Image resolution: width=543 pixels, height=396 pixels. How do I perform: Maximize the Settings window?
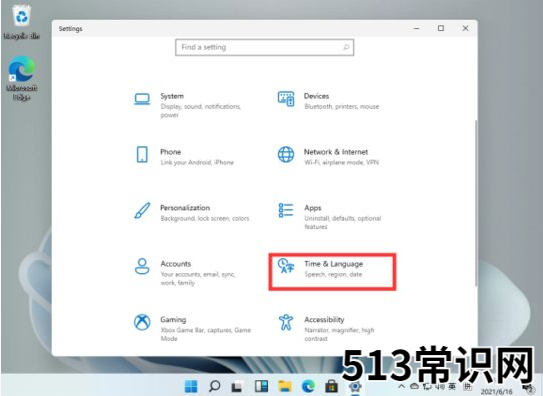point(440,28)
